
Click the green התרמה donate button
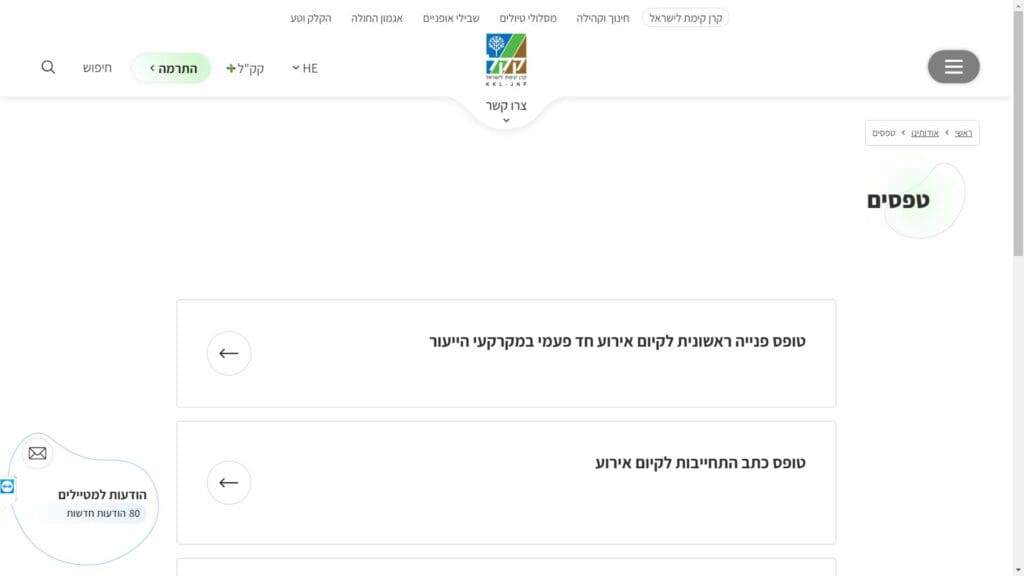pos(171,68)
